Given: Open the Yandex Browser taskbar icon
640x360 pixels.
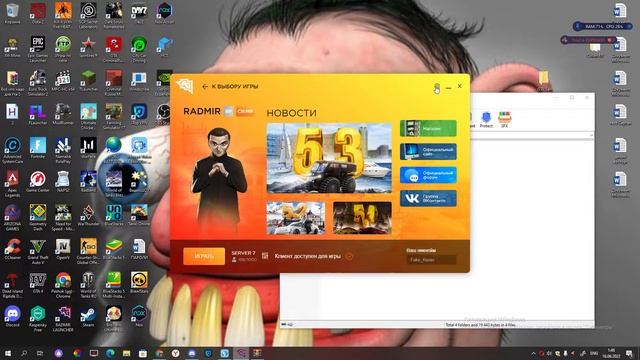Looking at the screenshot, I should click(176, 353).
